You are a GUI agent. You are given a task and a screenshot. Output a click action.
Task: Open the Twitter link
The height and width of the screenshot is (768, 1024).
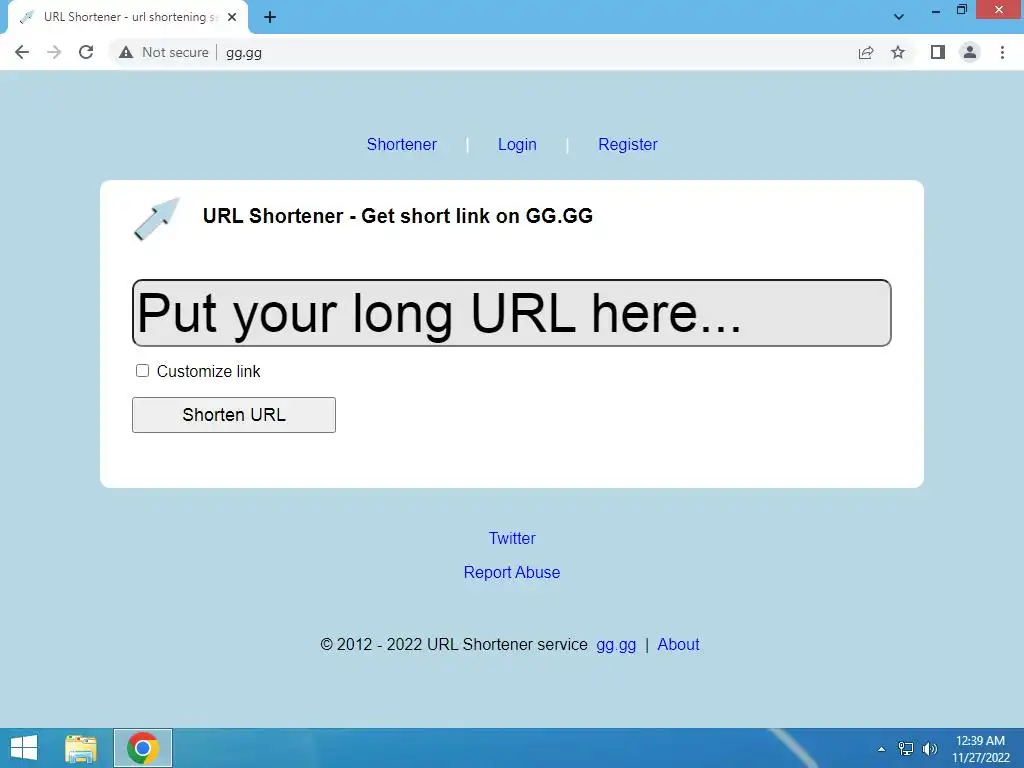point(512,538)
